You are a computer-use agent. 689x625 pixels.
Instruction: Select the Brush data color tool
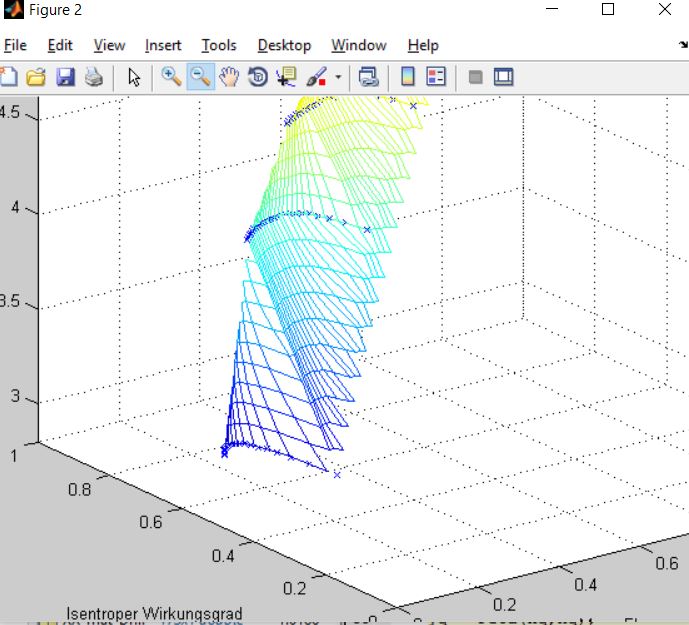(317, 77)
